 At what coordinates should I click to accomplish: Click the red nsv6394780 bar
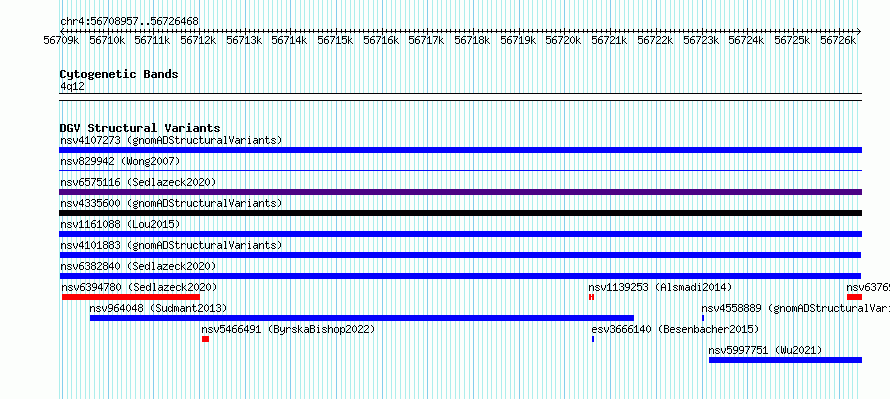pyautogui.click(x=131, y=297)
